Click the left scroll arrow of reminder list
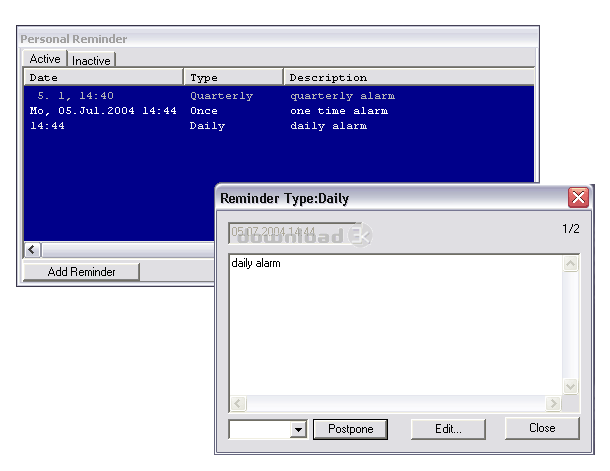This screenshot has height=471, width=610. (x=32, y=250)
